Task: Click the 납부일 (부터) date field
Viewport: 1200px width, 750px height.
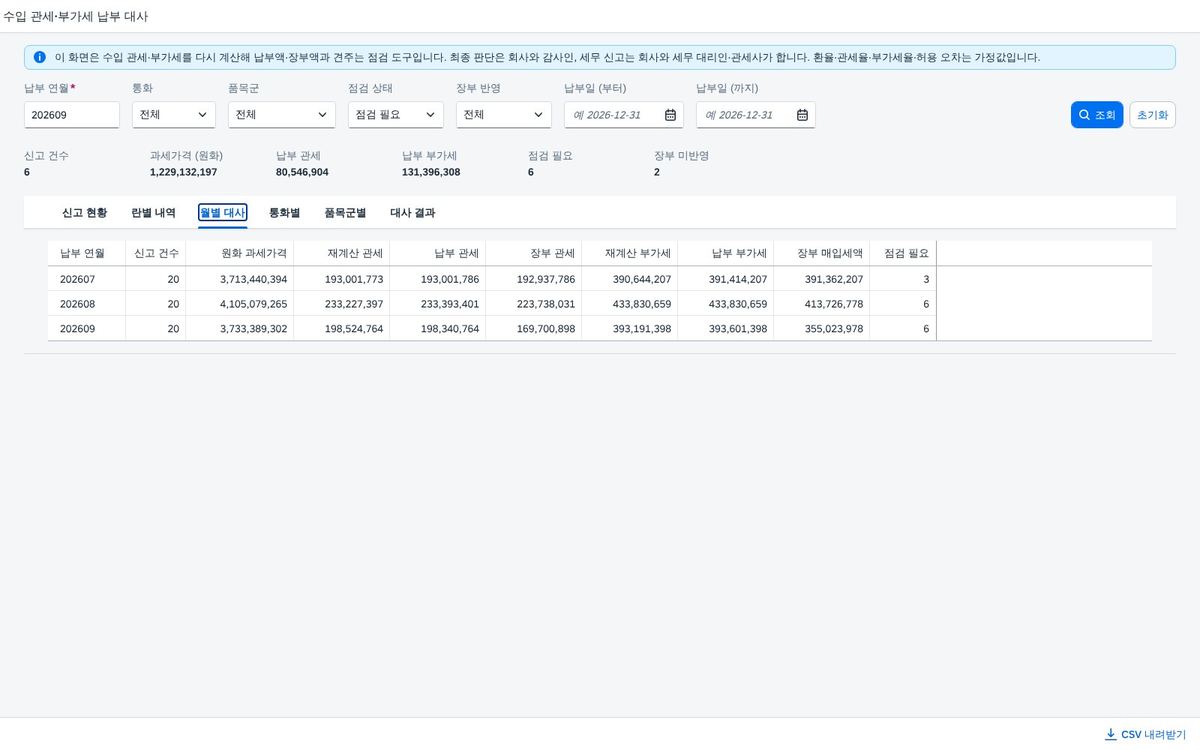Action: coord(624,115)
